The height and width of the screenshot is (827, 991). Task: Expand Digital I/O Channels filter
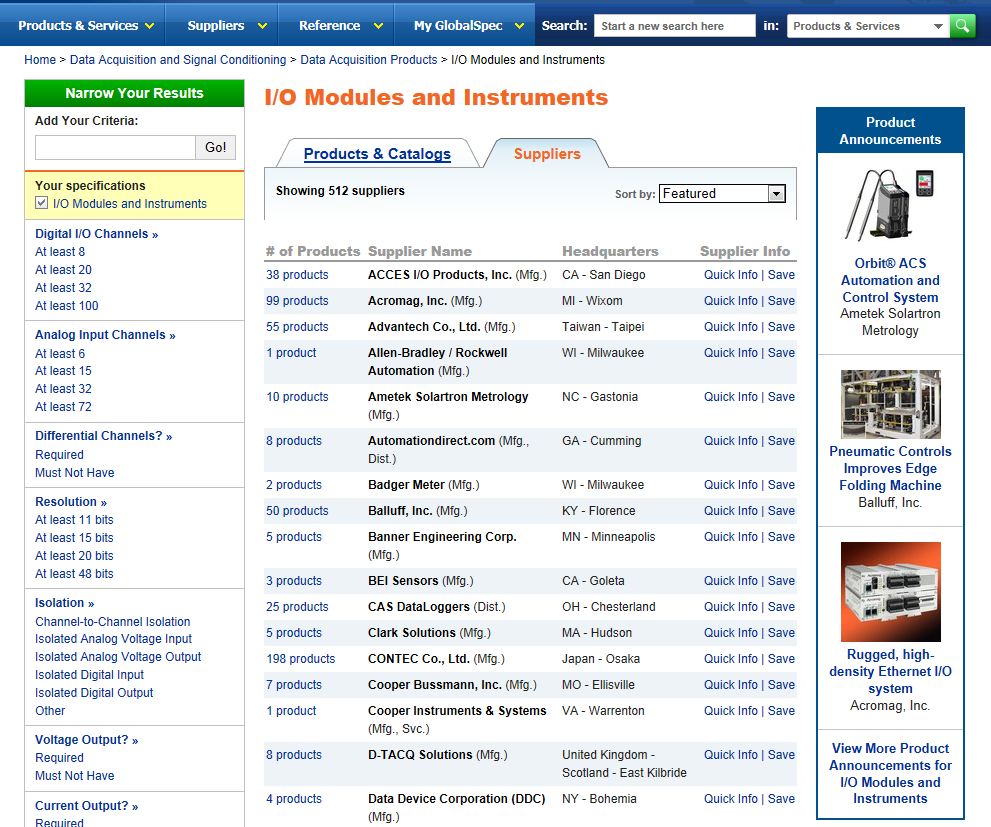[x=96, y=234]
